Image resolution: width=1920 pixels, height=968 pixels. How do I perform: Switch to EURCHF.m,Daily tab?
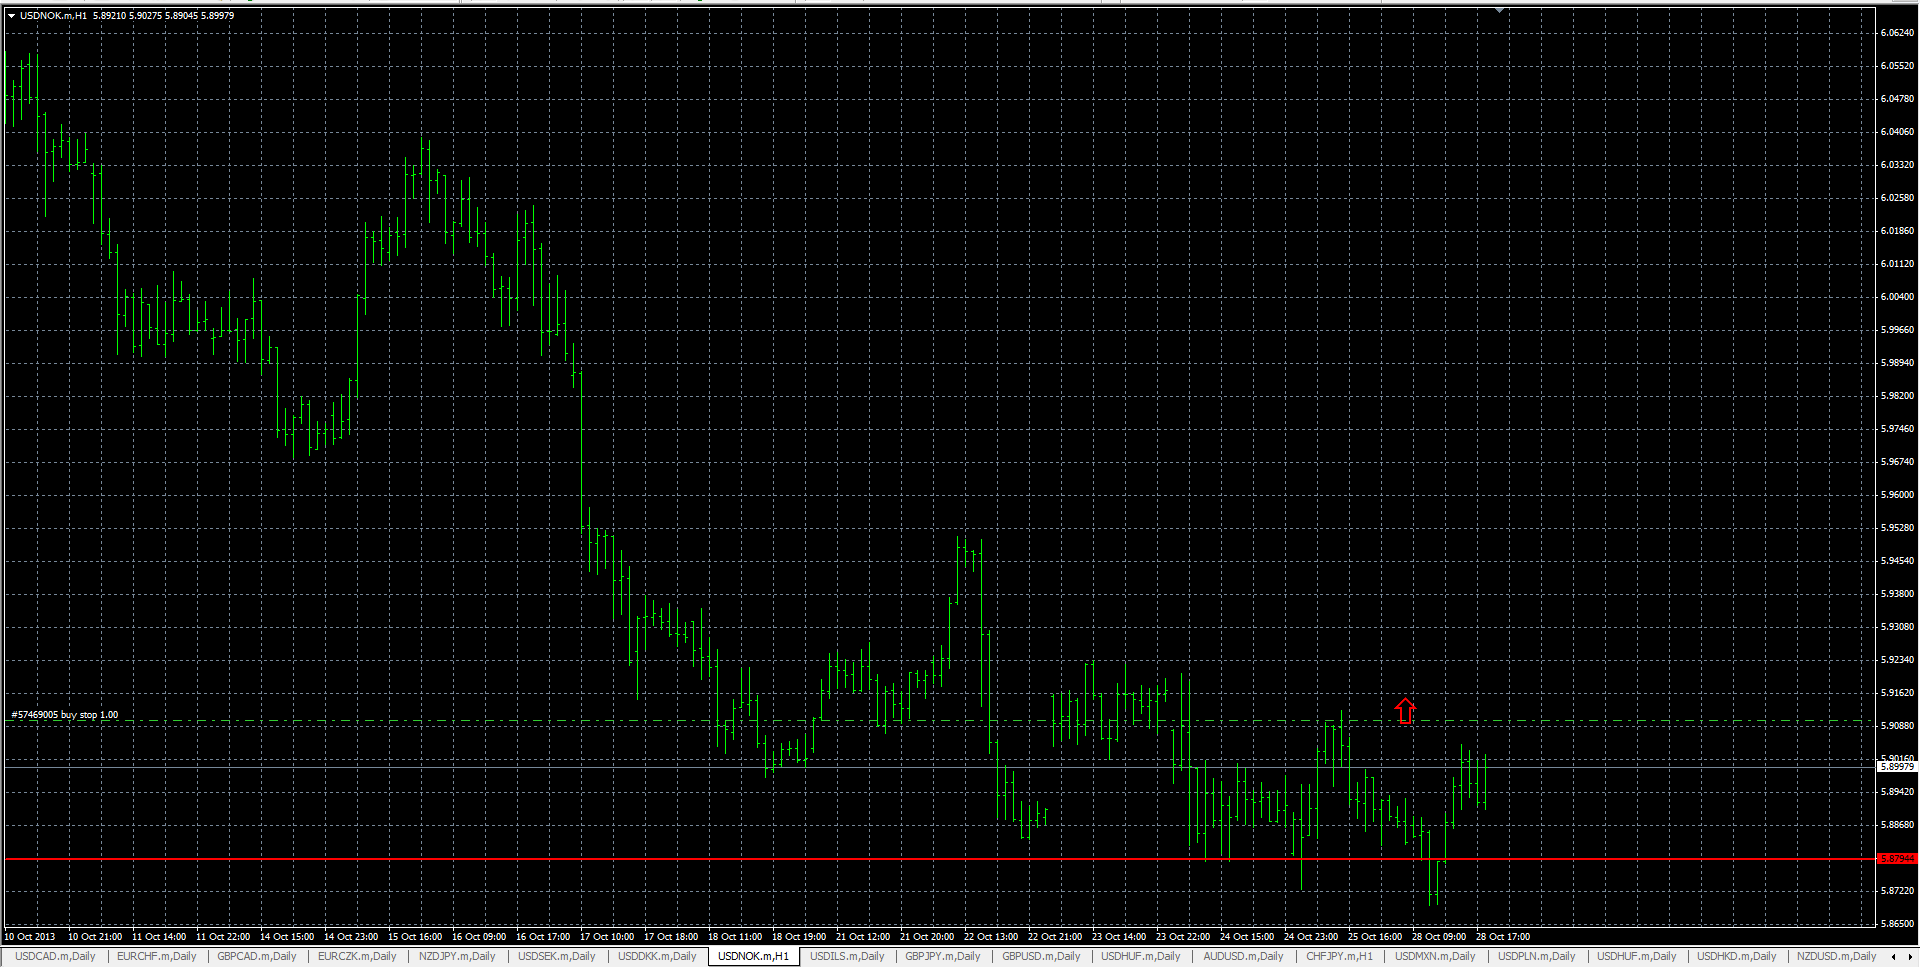157,957
